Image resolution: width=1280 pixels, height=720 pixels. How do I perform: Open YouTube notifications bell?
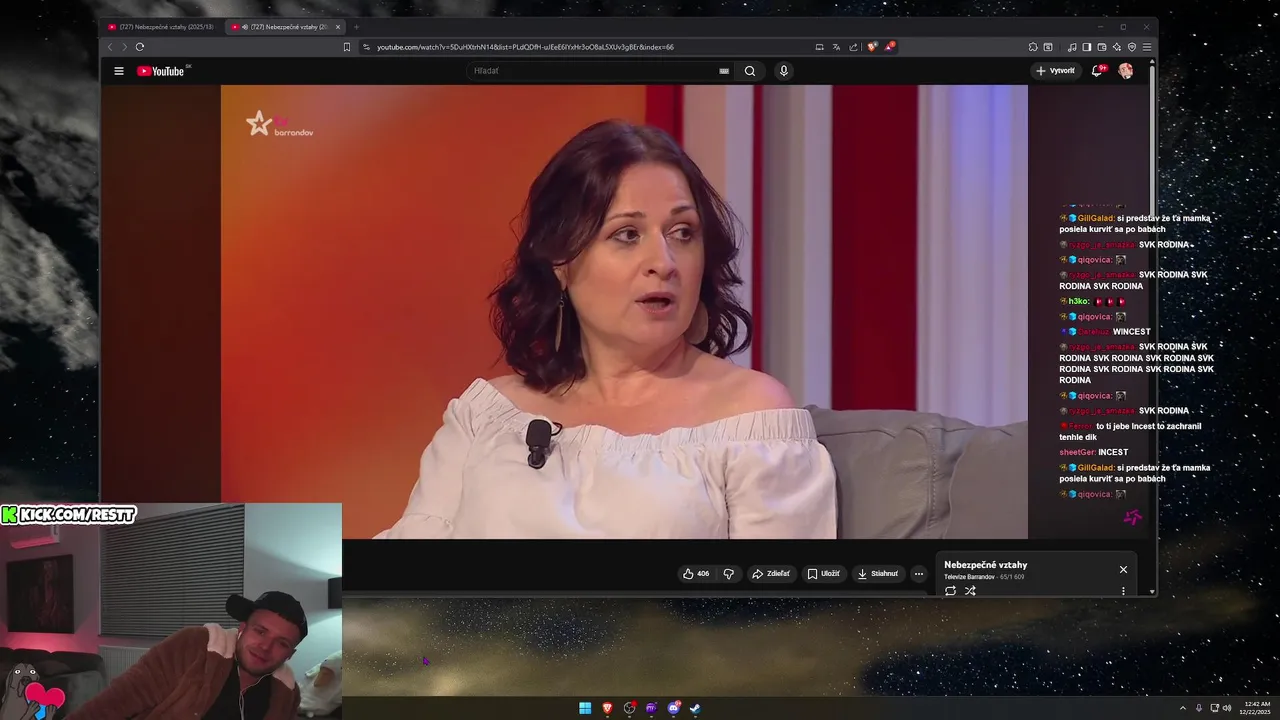click(x=1097, y=71)
